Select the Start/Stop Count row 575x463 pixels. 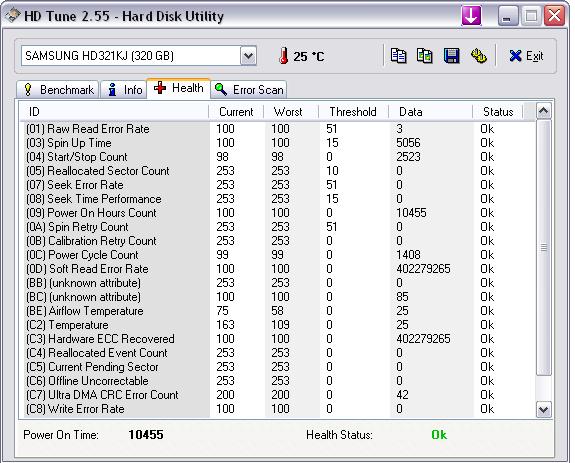coord(279,157)
